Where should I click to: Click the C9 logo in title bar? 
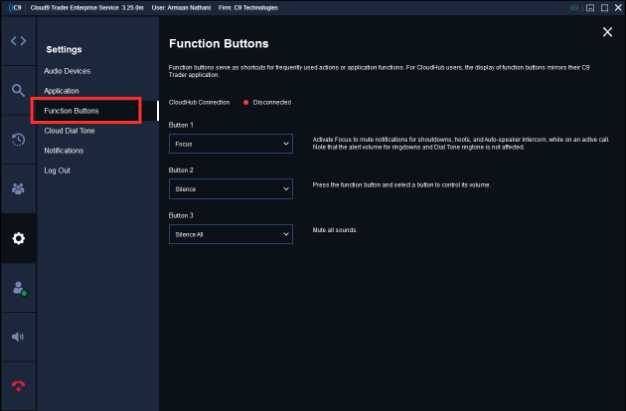click(15, 8)
